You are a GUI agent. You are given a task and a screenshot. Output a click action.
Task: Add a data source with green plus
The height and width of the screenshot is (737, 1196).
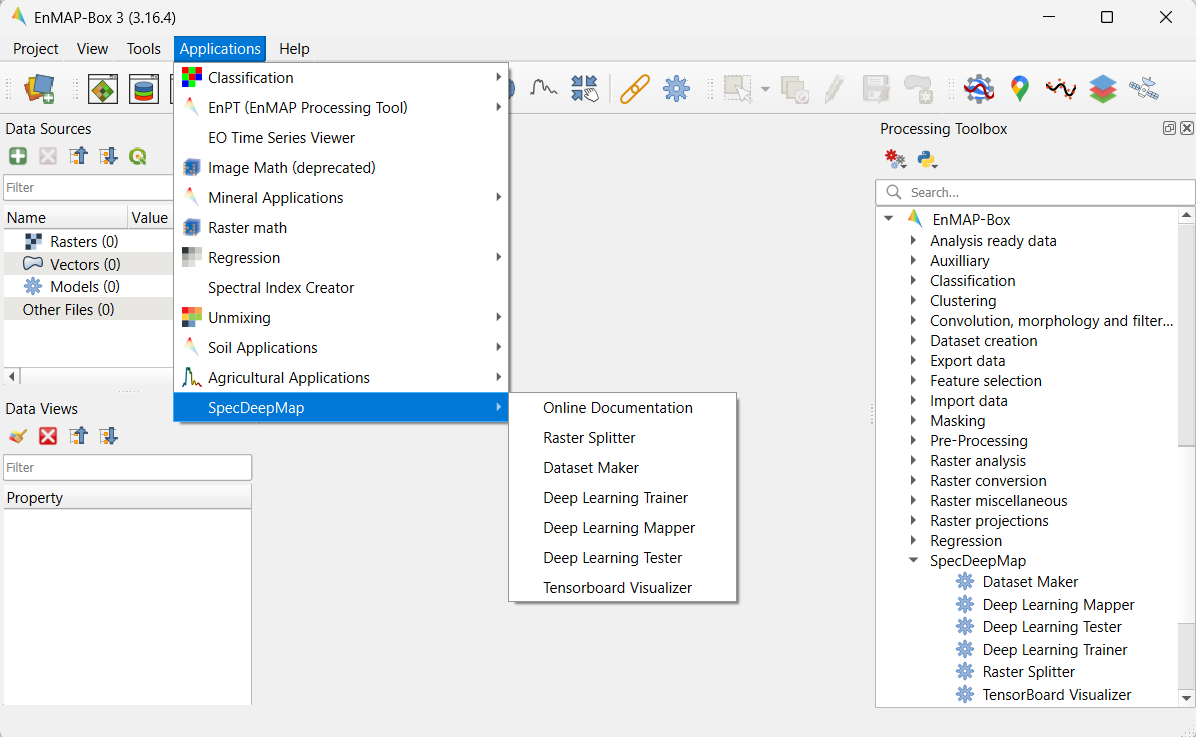tap(18, 156)
